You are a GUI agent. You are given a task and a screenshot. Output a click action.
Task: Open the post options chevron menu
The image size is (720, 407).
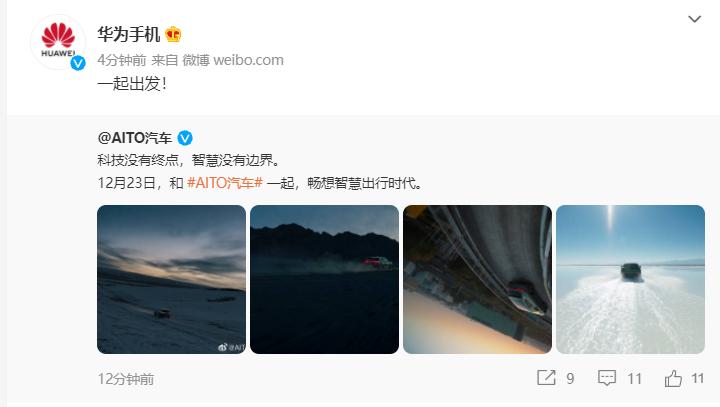694,19
